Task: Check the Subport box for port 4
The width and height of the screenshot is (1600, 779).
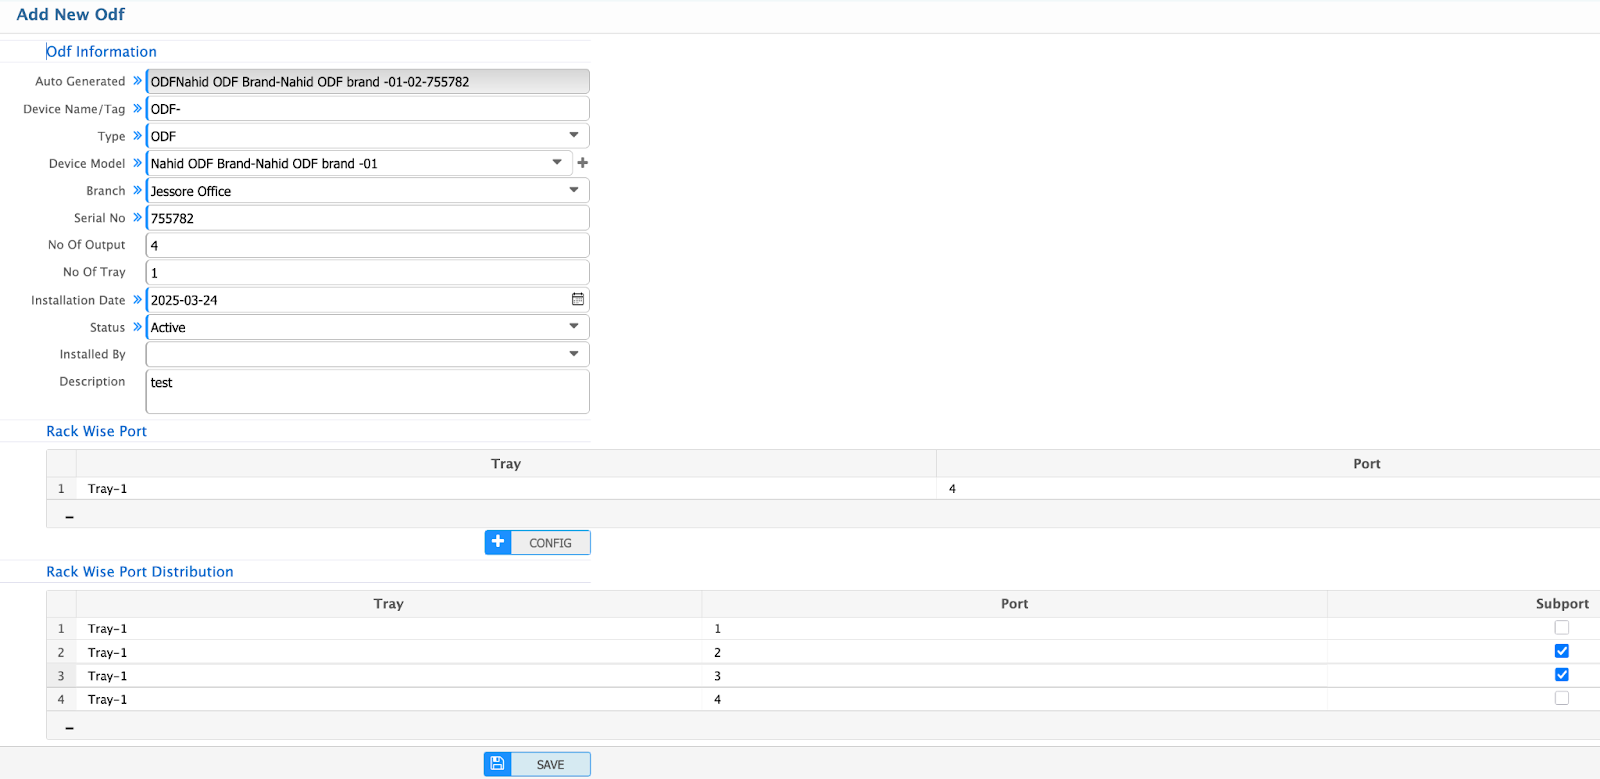Action: point(1561,699)
